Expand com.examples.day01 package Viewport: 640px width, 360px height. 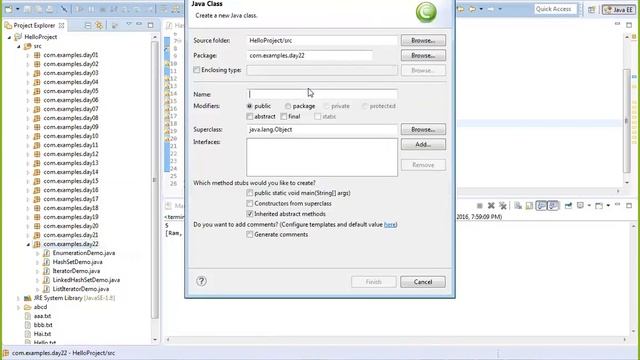click(x=28, y=55)
